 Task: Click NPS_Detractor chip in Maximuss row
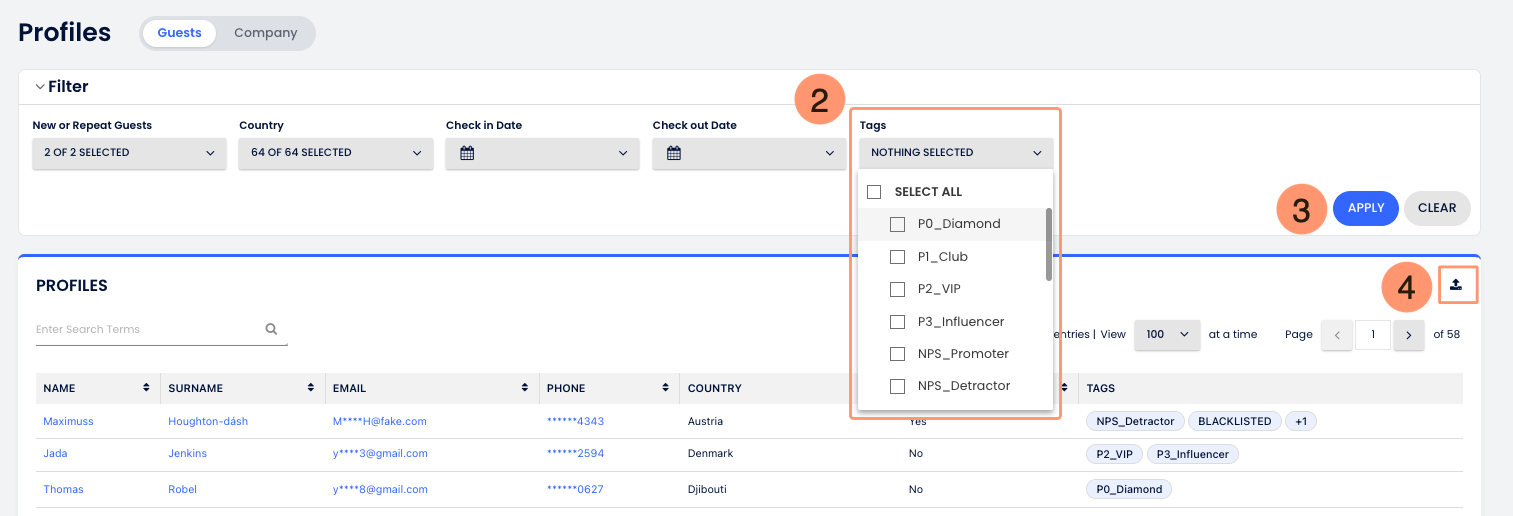click(1135, 422)
